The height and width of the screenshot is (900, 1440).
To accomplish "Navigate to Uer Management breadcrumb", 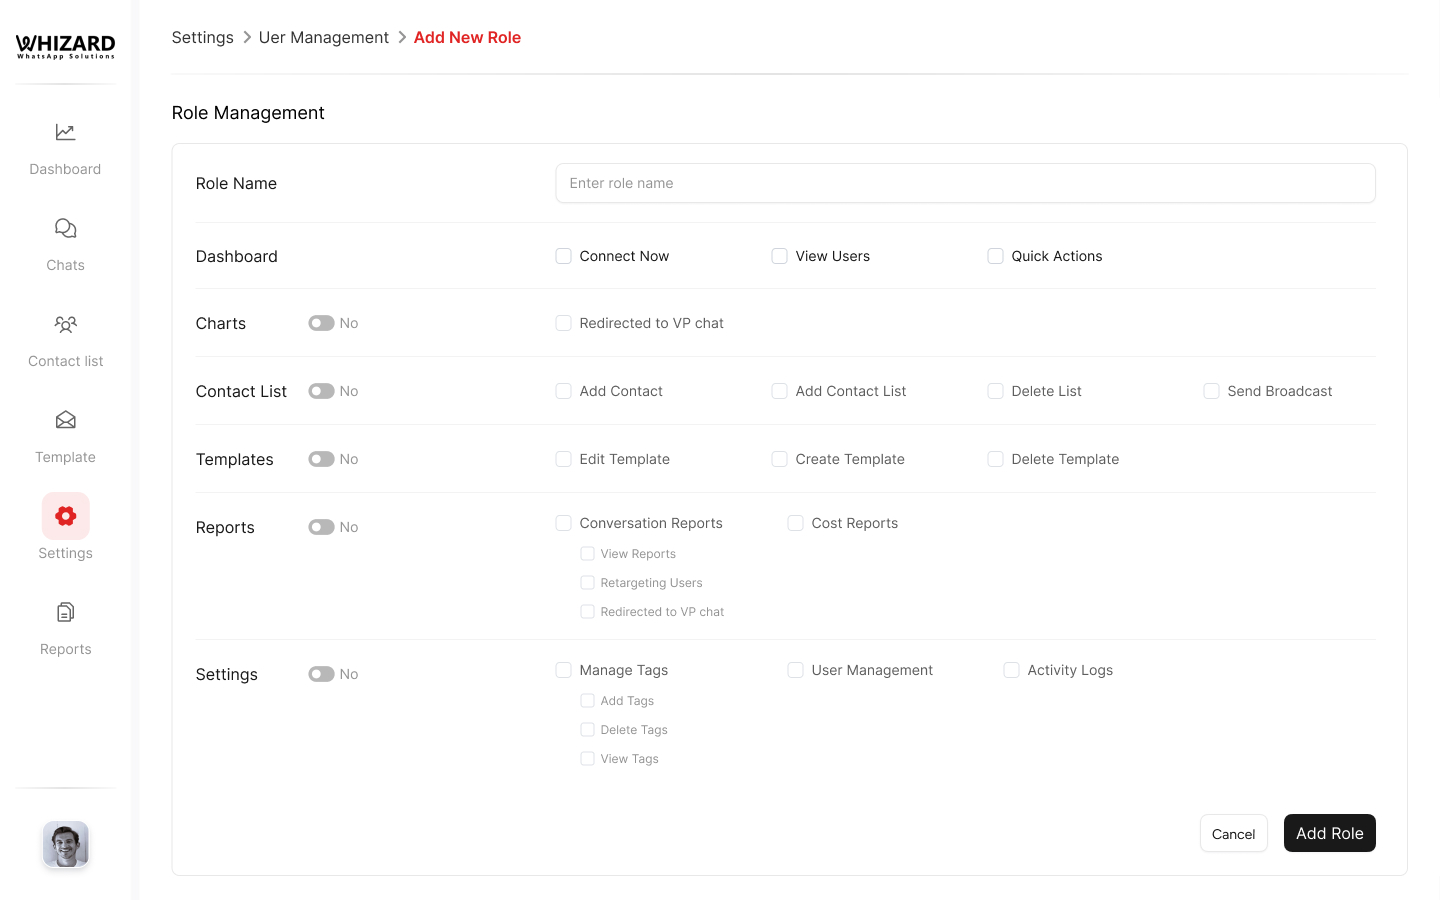I will (x=323, y=37).
